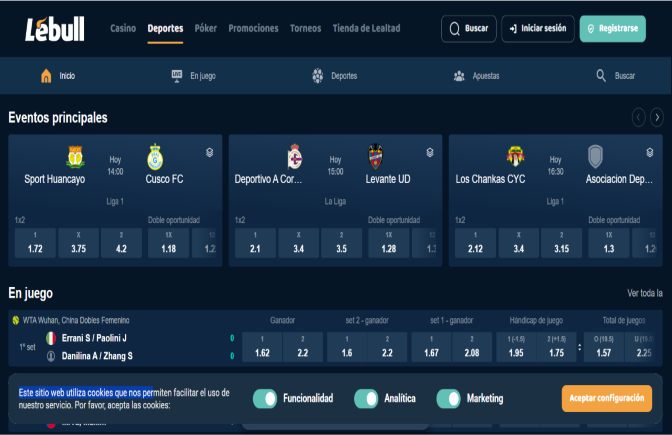This screenshot has width=672, height=435.
Task: Show next main events with right arrow
Action: point(657,117)
